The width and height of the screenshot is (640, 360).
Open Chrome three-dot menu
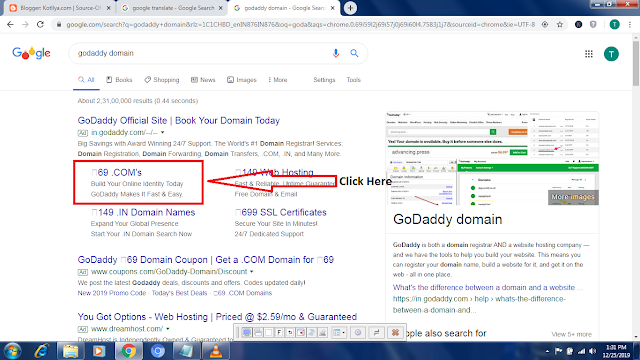[x=630, y=24]
